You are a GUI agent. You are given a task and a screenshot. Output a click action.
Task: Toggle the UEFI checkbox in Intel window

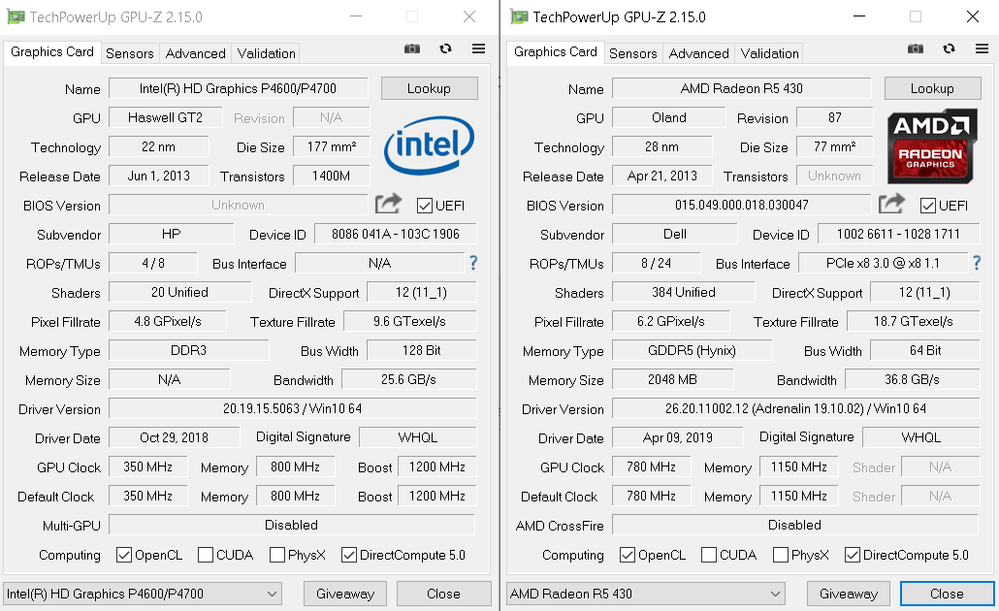point(424,206)
